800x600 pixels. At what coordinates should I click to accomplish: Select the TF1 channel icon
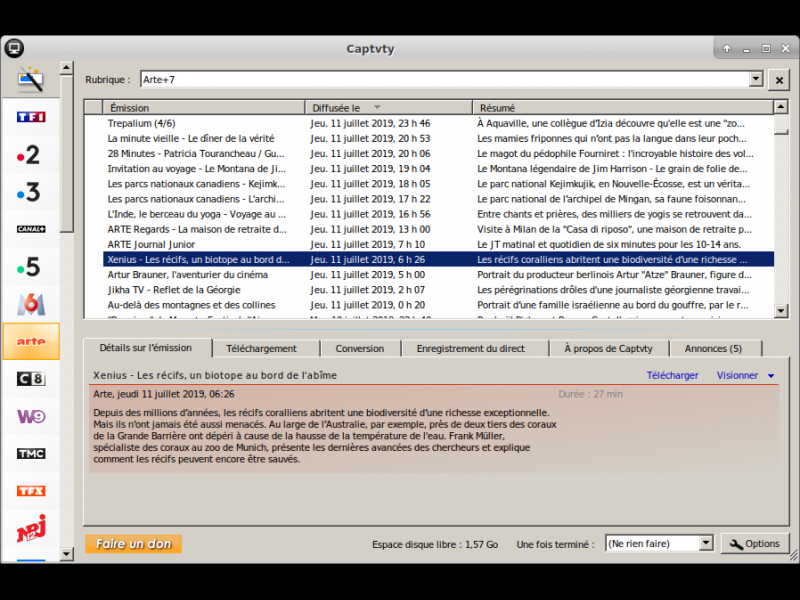click(31, 117)
